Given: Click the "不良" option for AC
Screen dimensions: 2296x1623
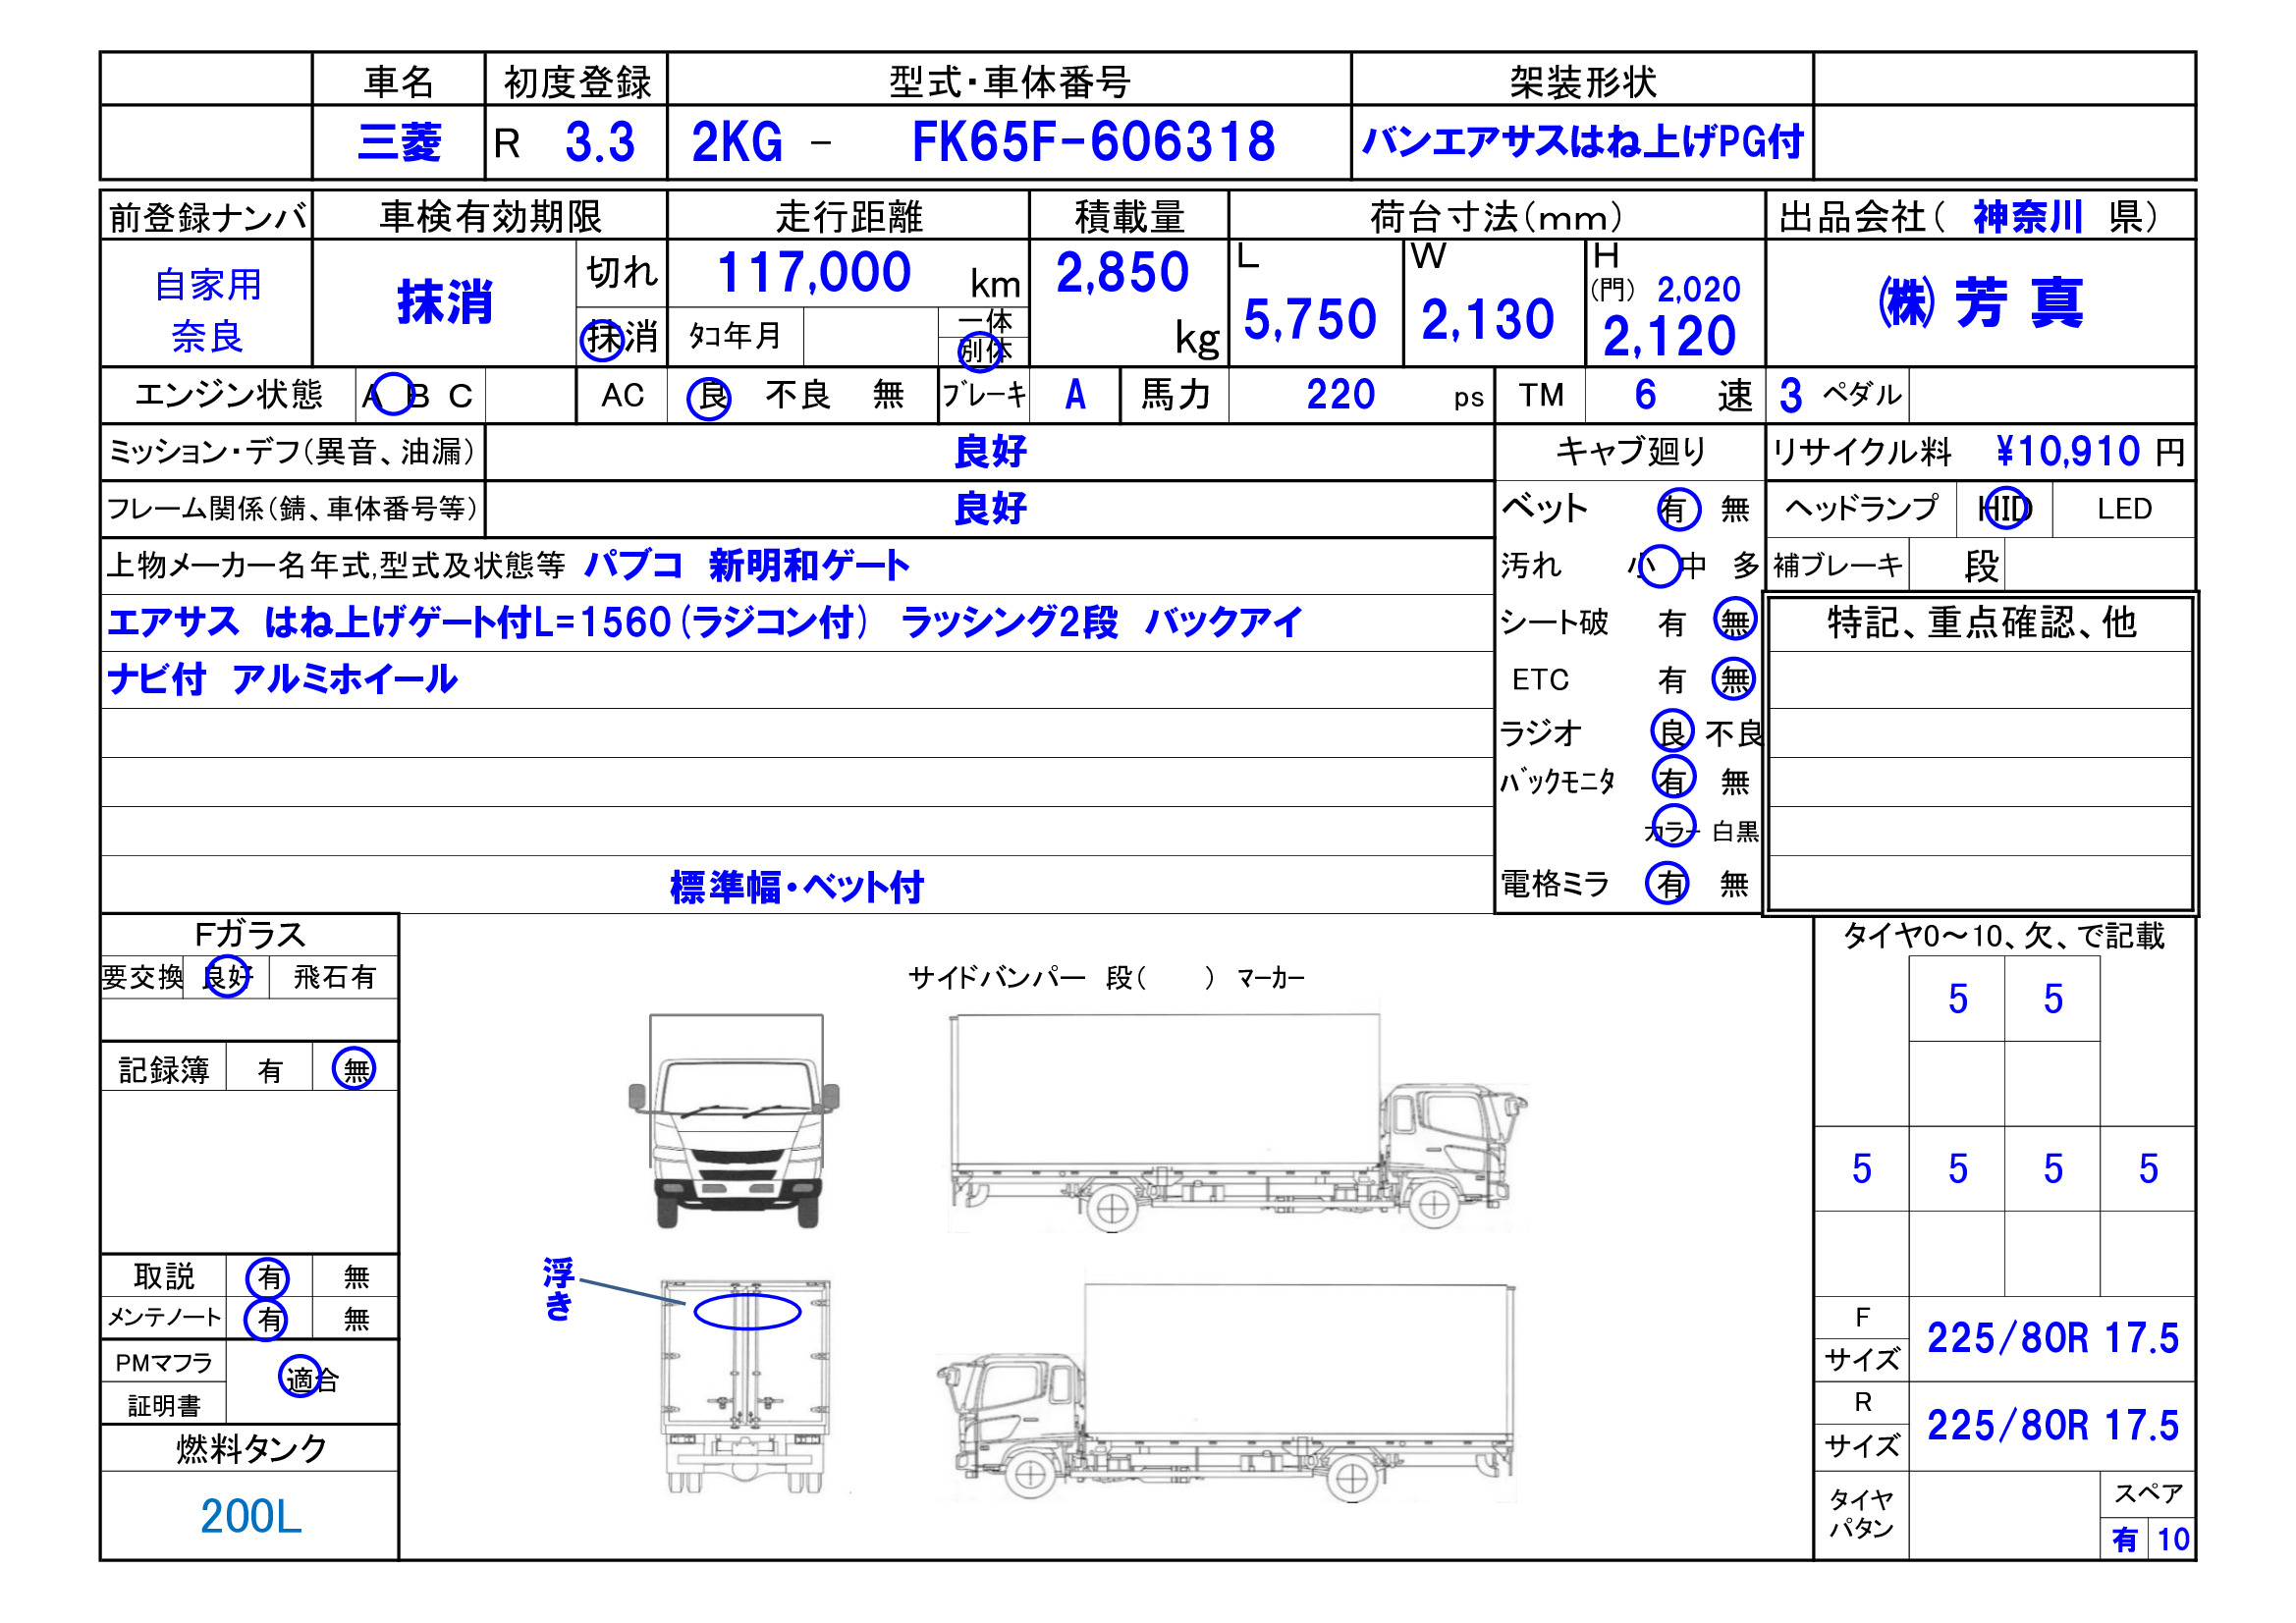Looking at the screenshot, I should pos(797,395).
